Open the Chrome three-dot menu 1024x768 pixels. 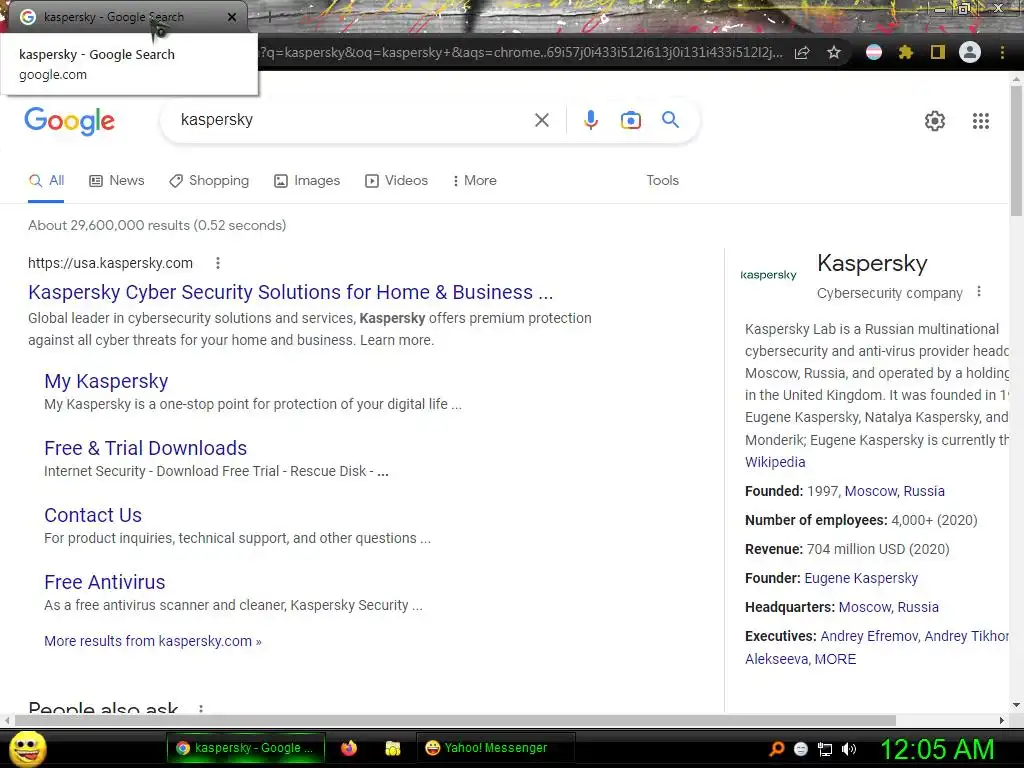coord(1002,52)
